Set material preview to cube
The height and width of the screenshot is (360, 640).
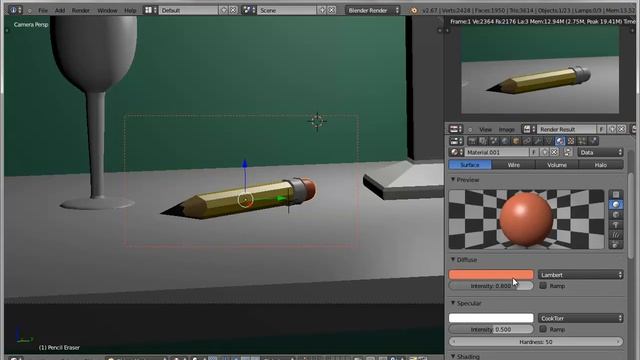pyautogui.click(x=616, y=215)
